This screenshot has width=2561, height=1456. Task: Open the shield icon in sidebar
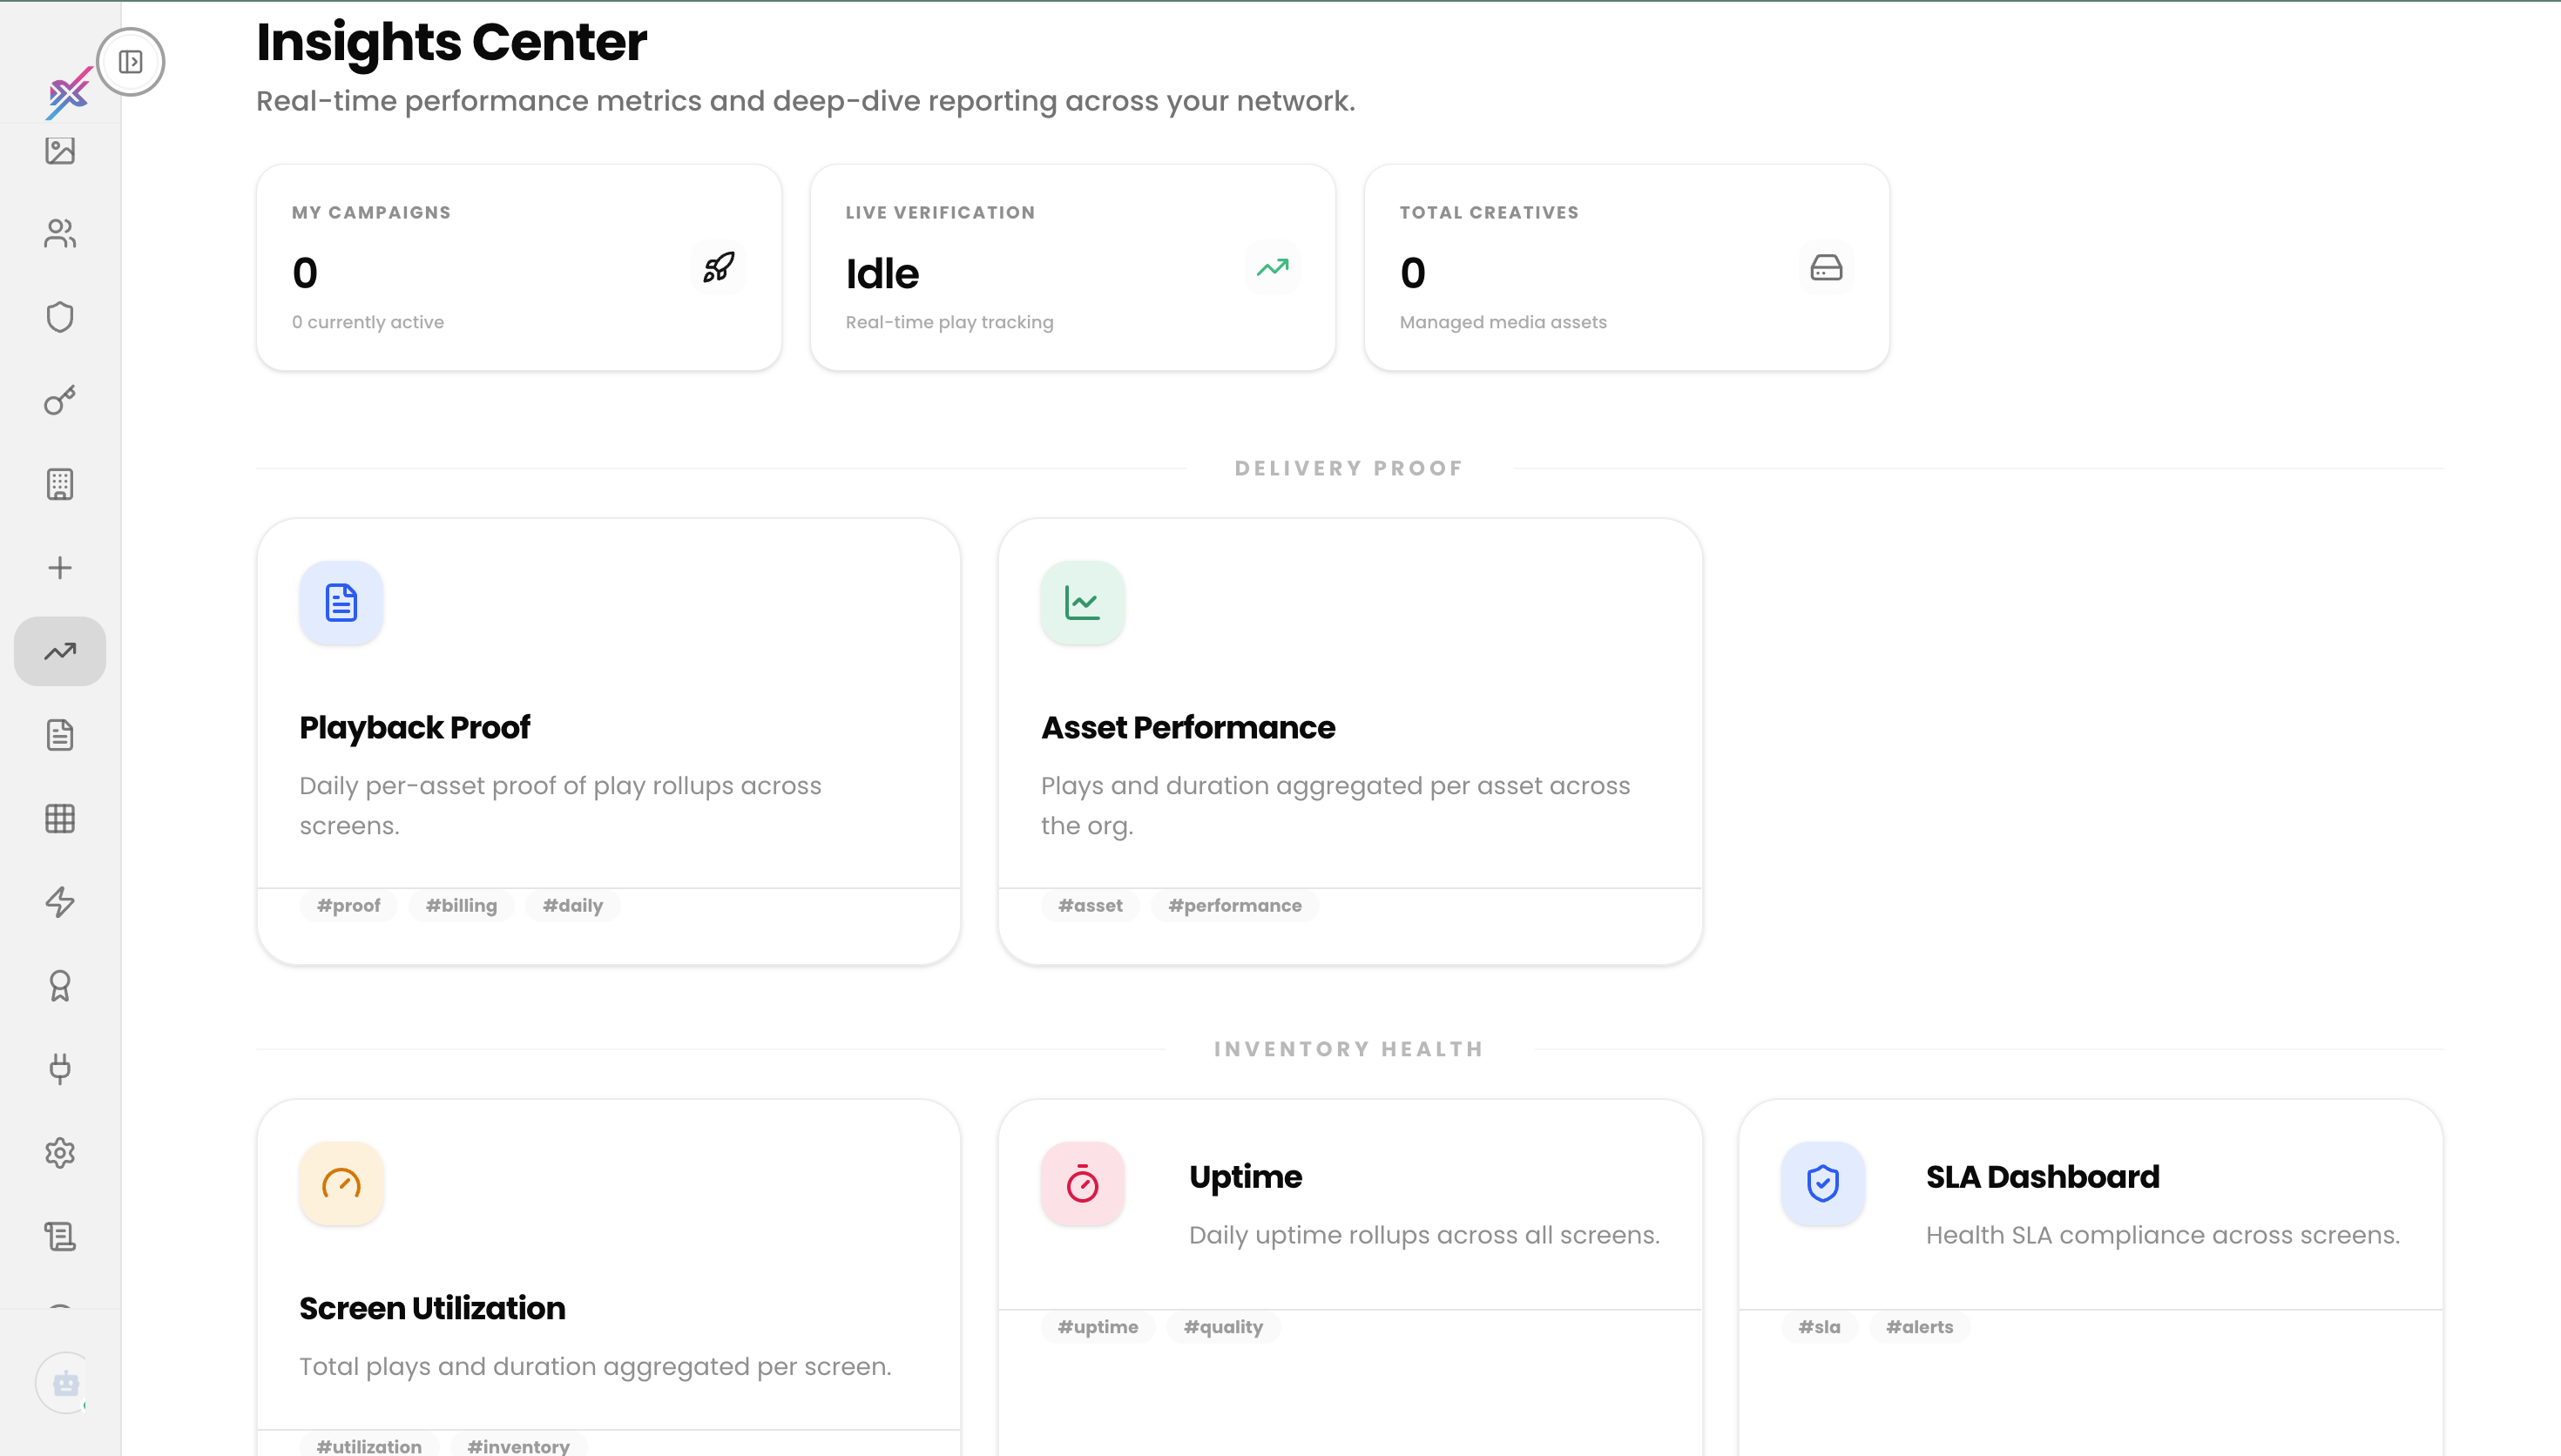60,317
